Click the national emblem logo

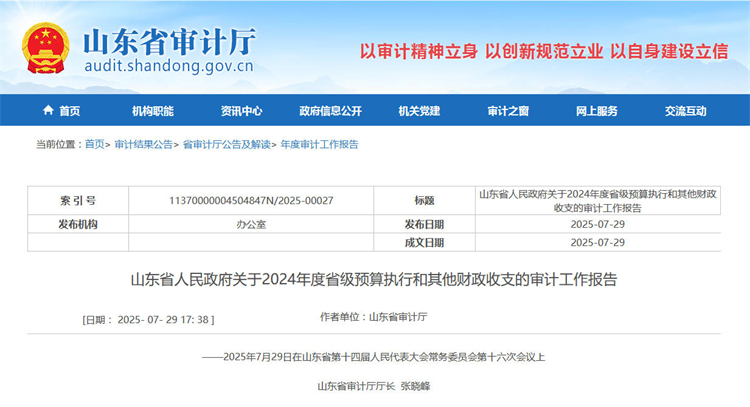pos(45,48)
